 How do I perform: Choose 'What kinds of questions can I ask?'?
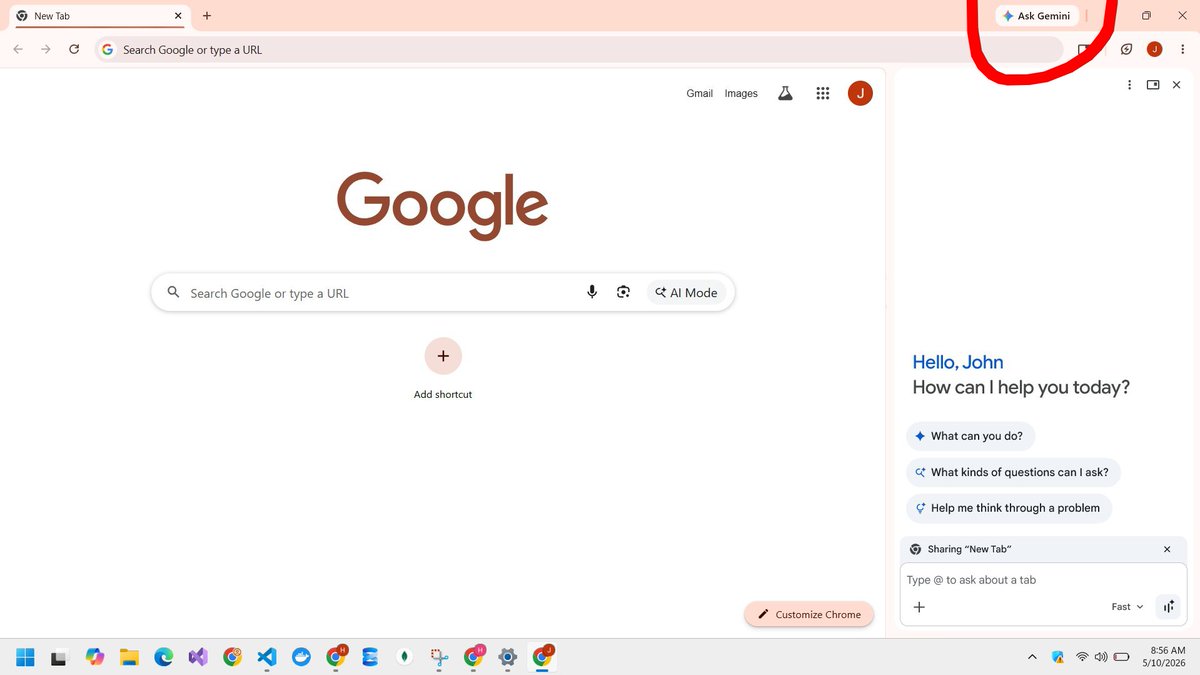click(1014, 472)
